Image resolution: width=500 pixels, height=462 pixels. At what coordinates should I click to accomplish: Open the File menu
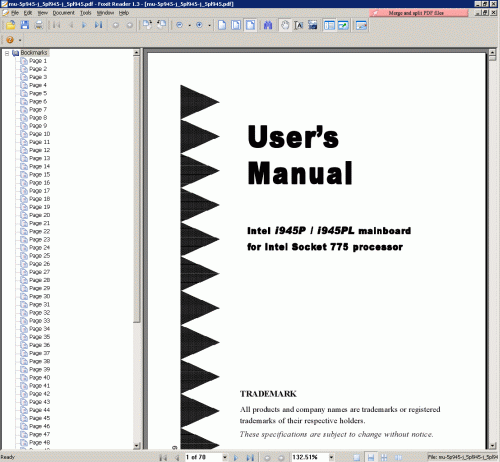(15, 13)
